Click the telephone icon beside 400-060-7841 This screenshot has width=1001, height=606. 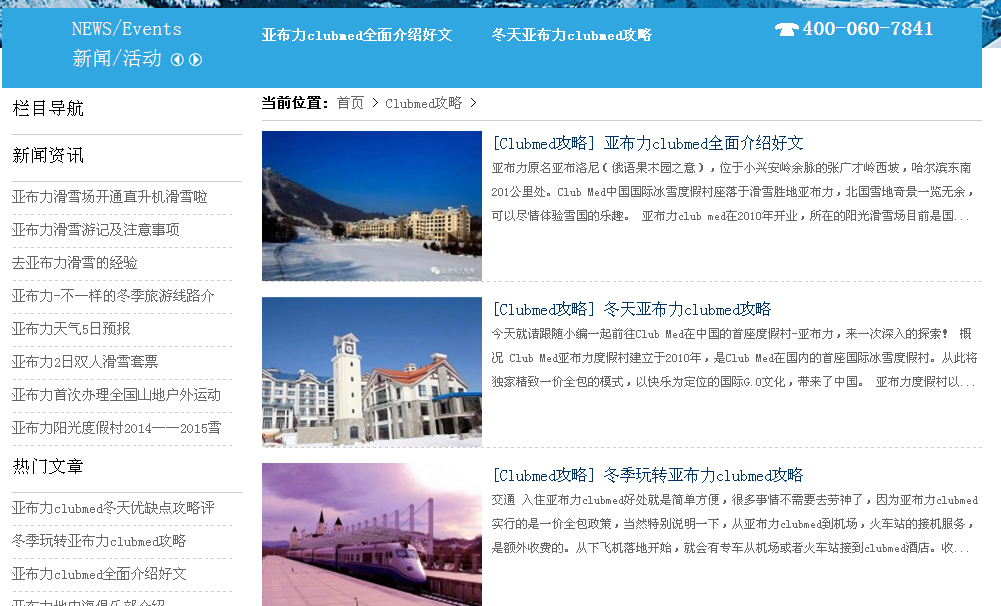pyautogui.click(x=786, y=29)
